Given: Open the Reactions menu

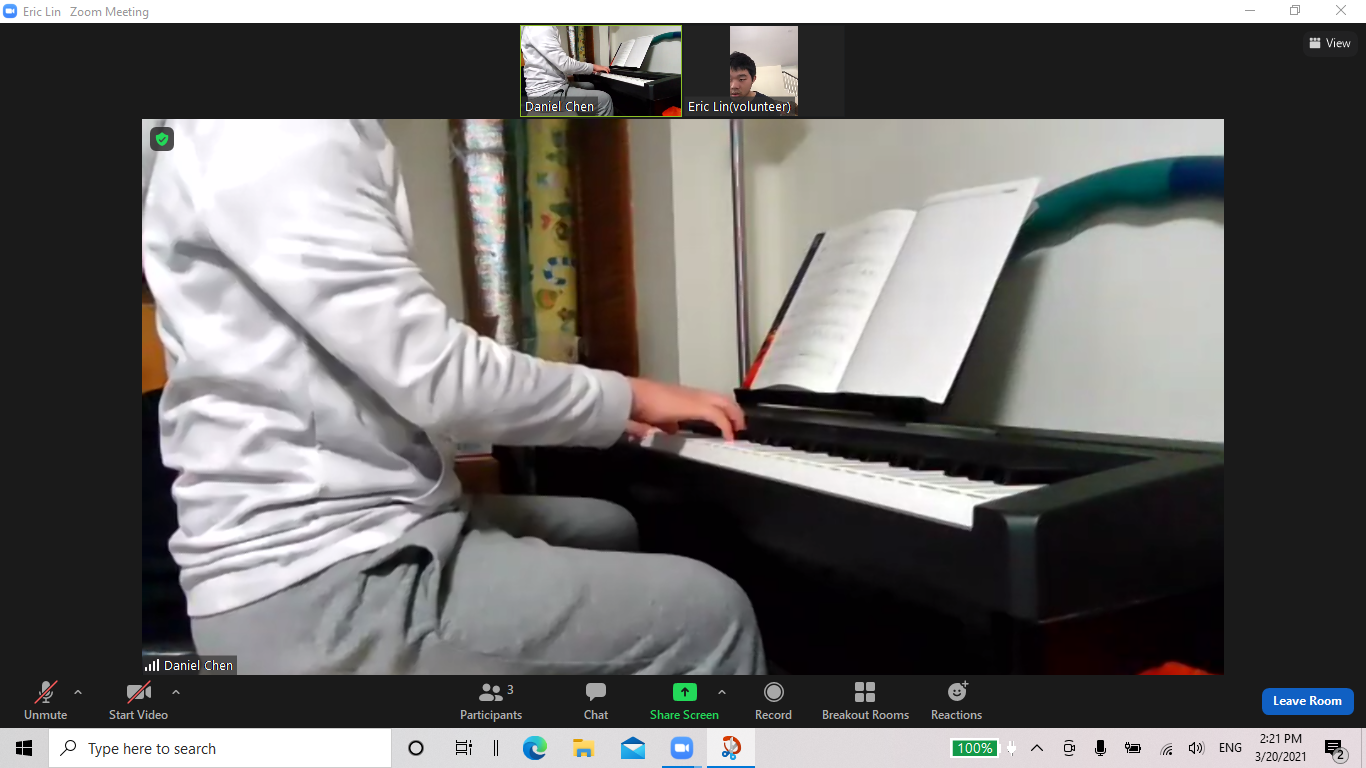Looking at the screenshot, I should (x=957, y=700).
